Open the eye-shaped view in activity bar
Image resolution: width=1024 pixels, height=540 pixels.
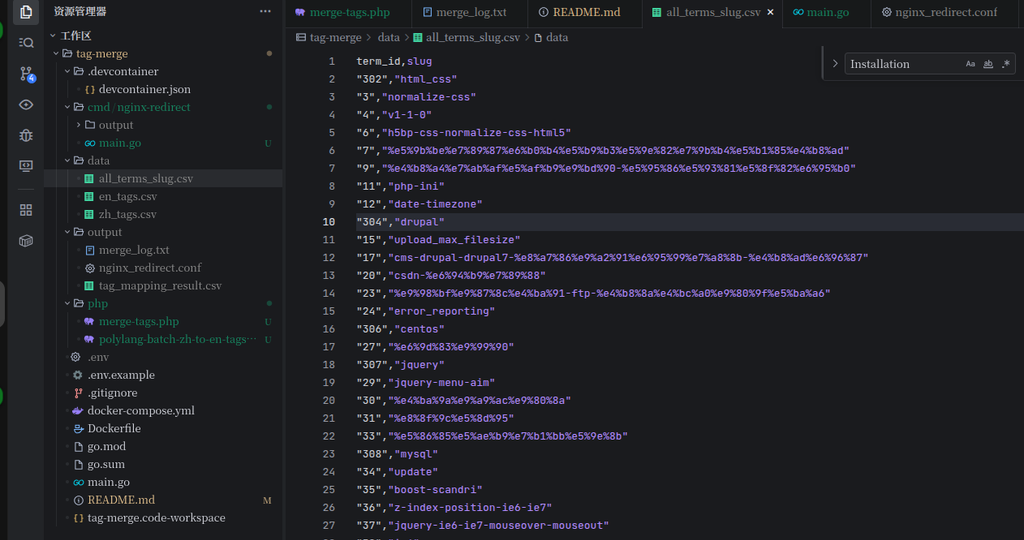coord(26,104)
